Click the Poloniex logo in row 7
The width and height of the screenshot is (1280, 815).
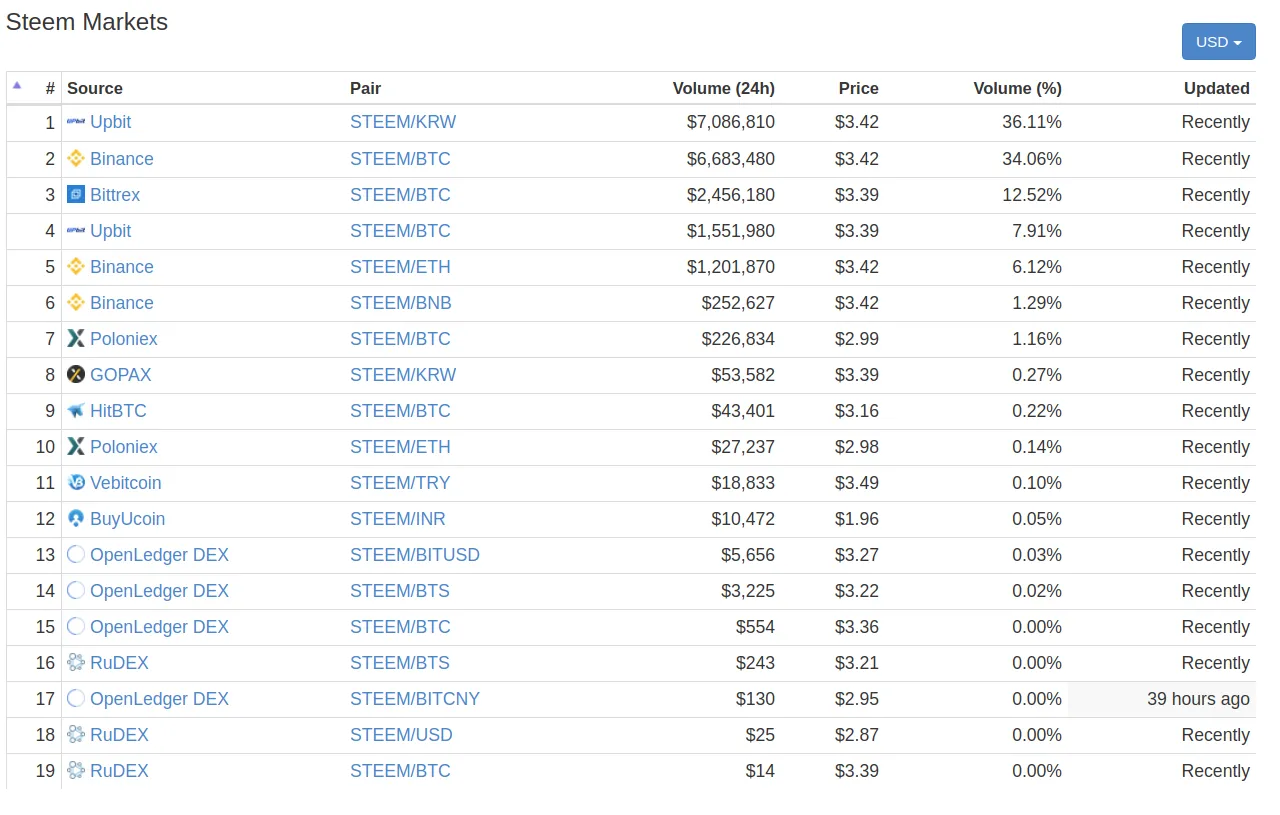click(76, 338)
